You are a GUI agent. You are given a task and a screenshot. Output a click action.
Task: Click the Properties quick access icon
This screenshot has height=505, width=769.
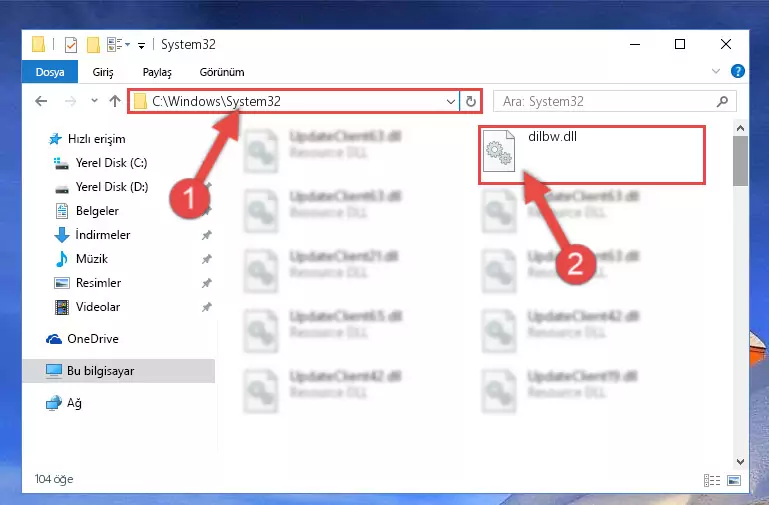point(71,45)
